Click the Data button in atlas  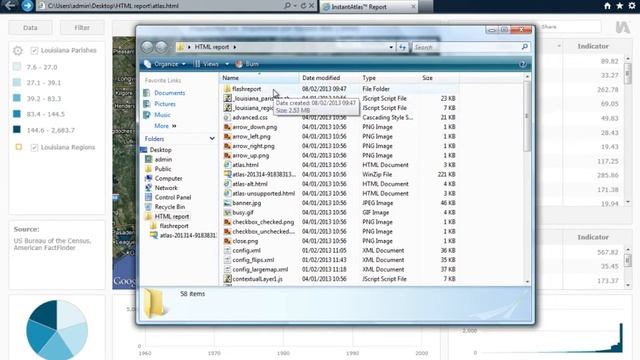[30, 28]
